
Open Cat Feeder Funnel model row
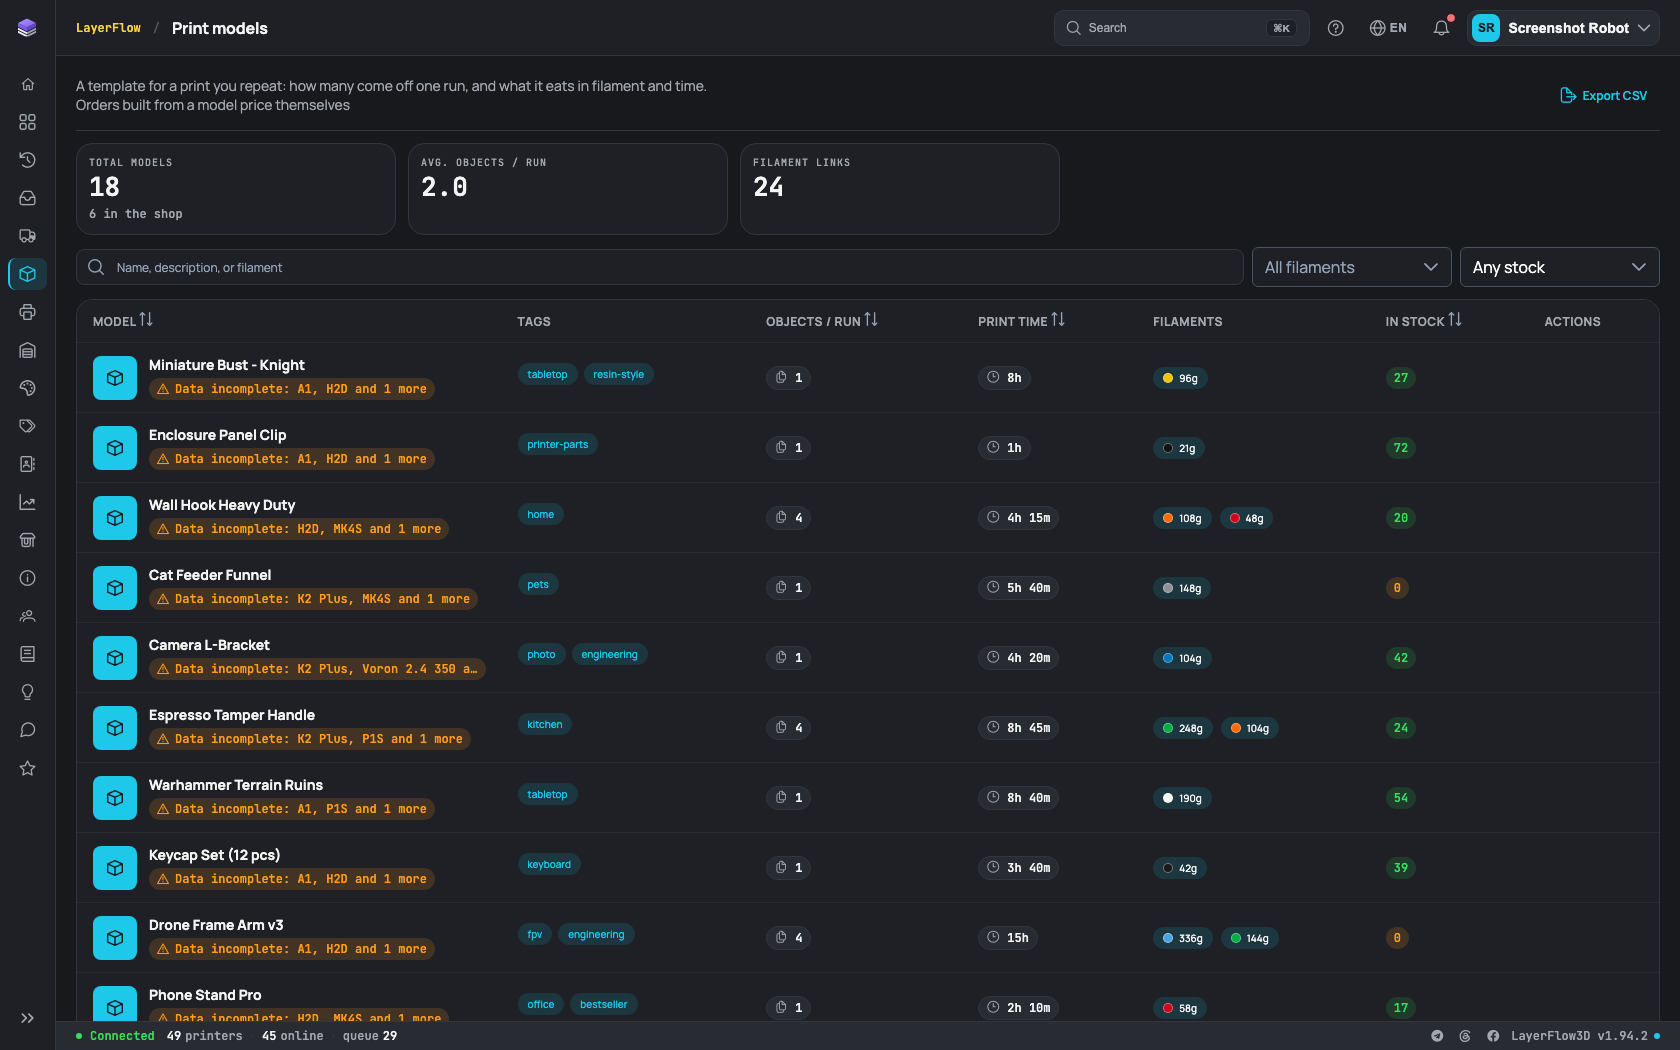[868, 588]
